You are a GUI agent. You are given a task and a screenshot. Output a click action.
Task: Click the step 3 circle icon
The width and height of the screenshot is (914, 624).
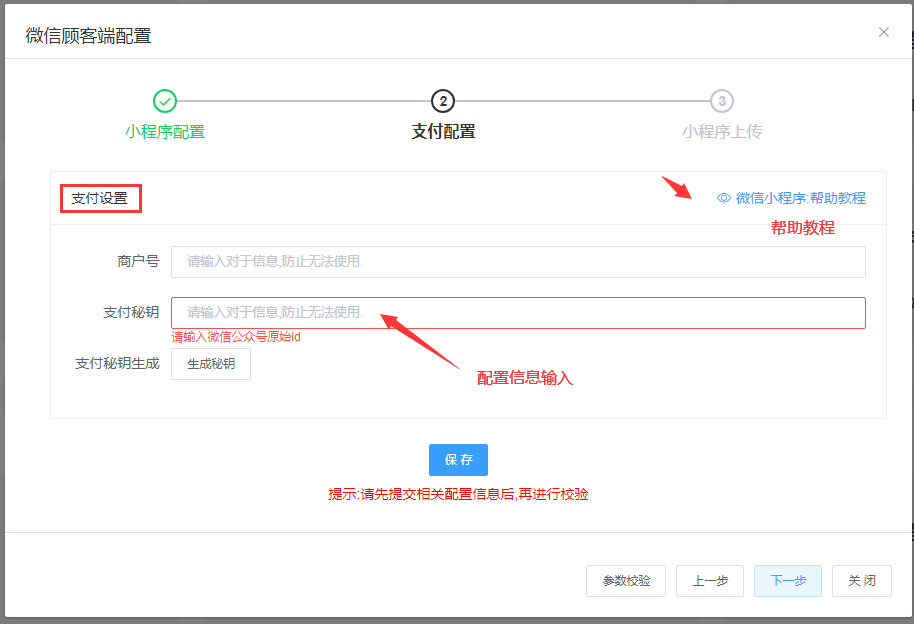click(x=722, y=101)
